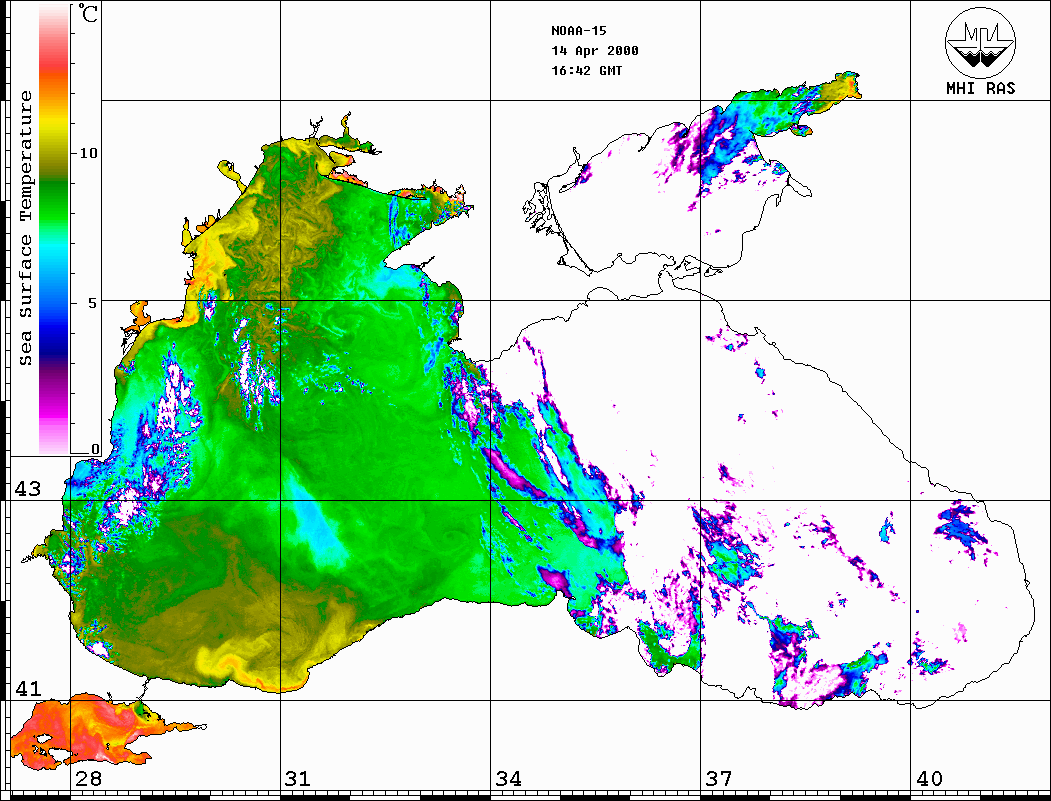Image resolution: width=1051 pixels, height=801 pixels.
Task: Pick the magenta band of the color scale
Action: click(x=54, y=409)
